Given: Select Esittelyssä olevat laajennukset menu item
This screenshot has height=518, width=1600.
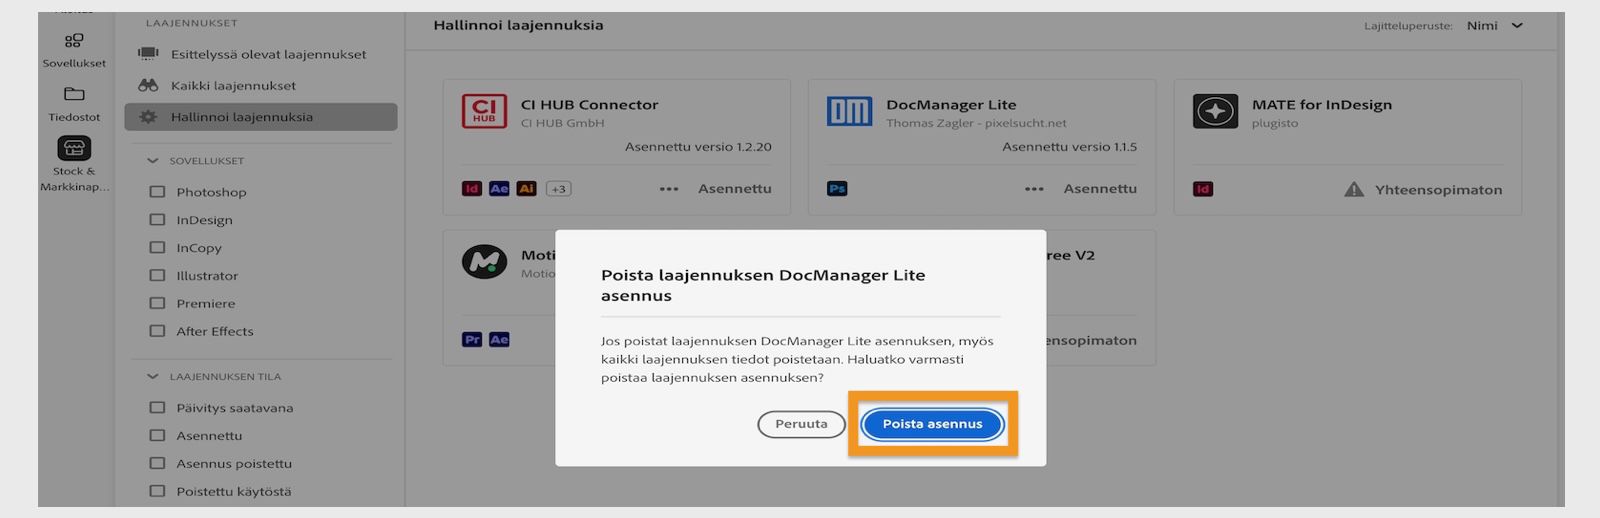Looking at the screenshot, I should tap(261, 54).
